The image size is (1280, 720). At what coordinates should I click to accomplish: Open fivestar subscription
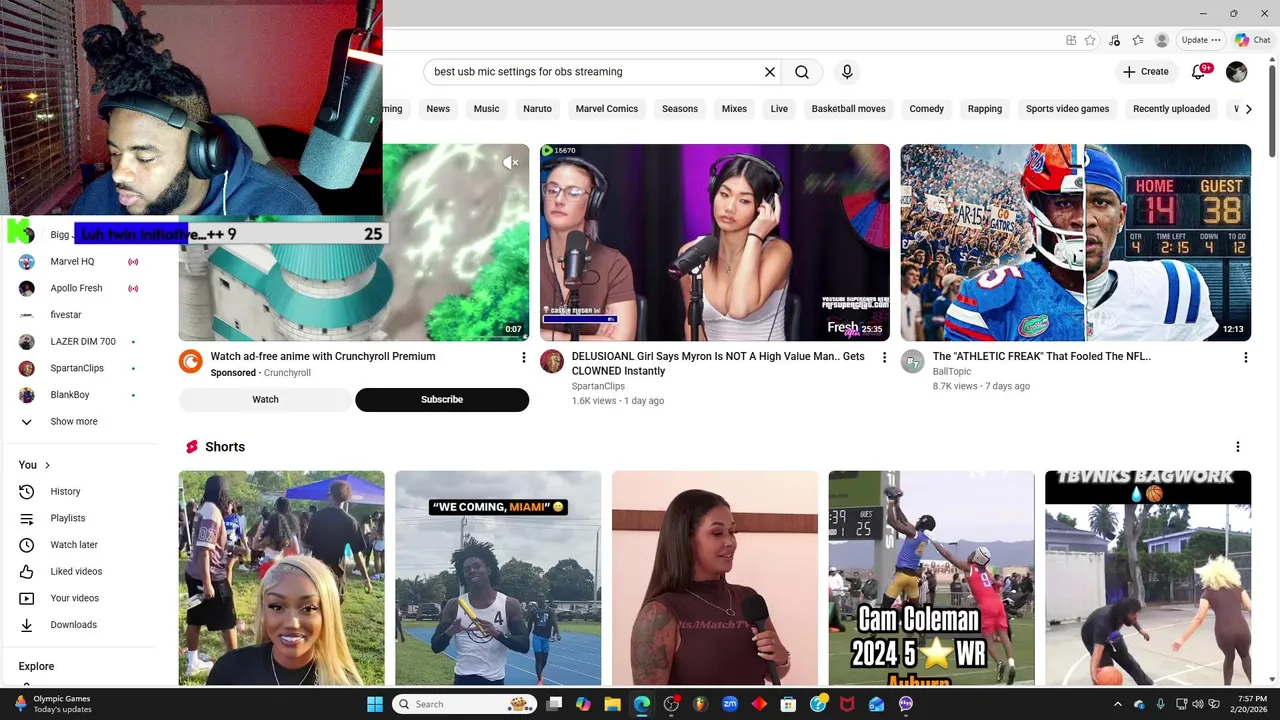click(79, 315)
